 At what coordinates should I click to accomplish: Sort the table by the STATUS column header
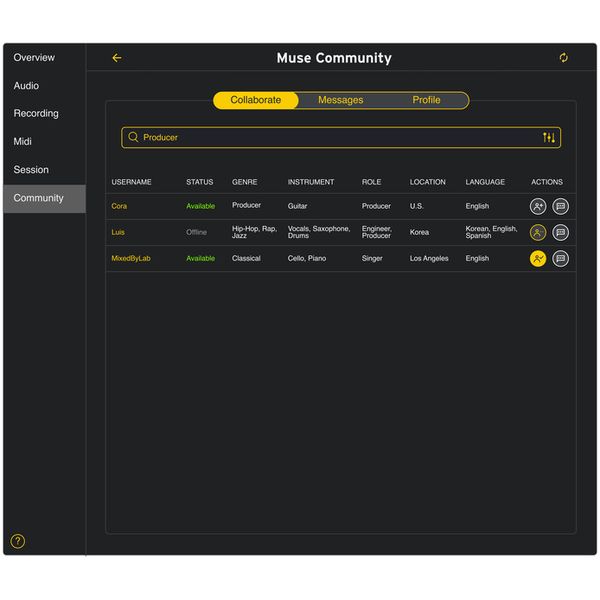(x=199, y=182)
